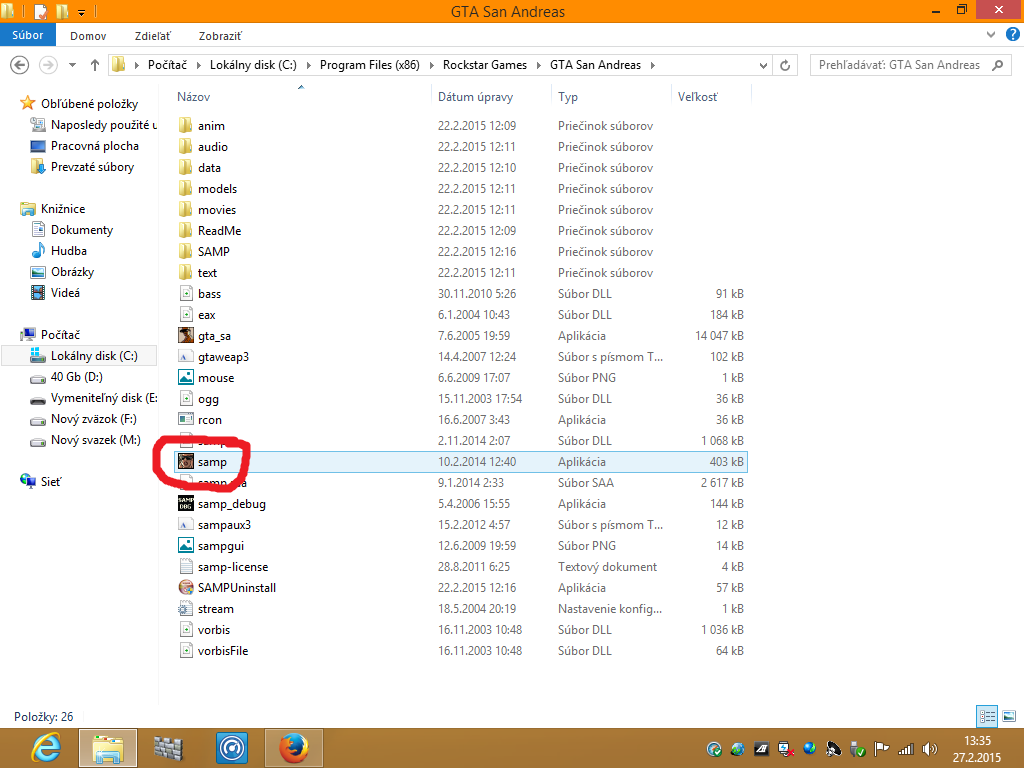
Task: Open Firefox from the taskbar
Action: coord(294,748)
